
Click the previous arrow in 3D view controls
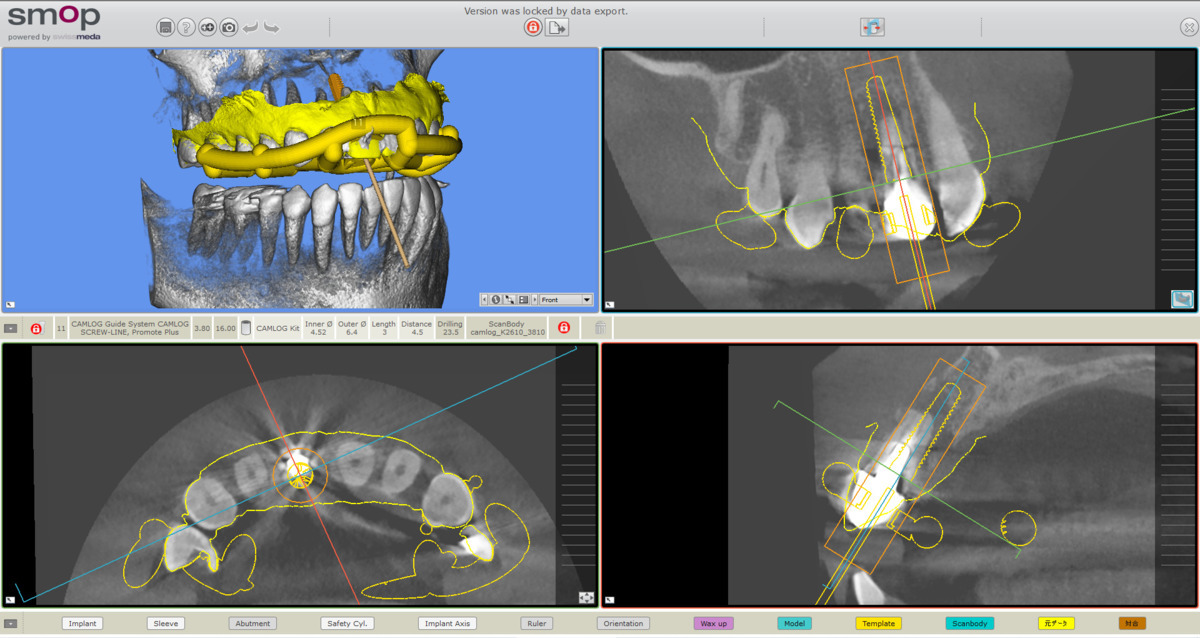pyautogui.click(x=485, y=299)
